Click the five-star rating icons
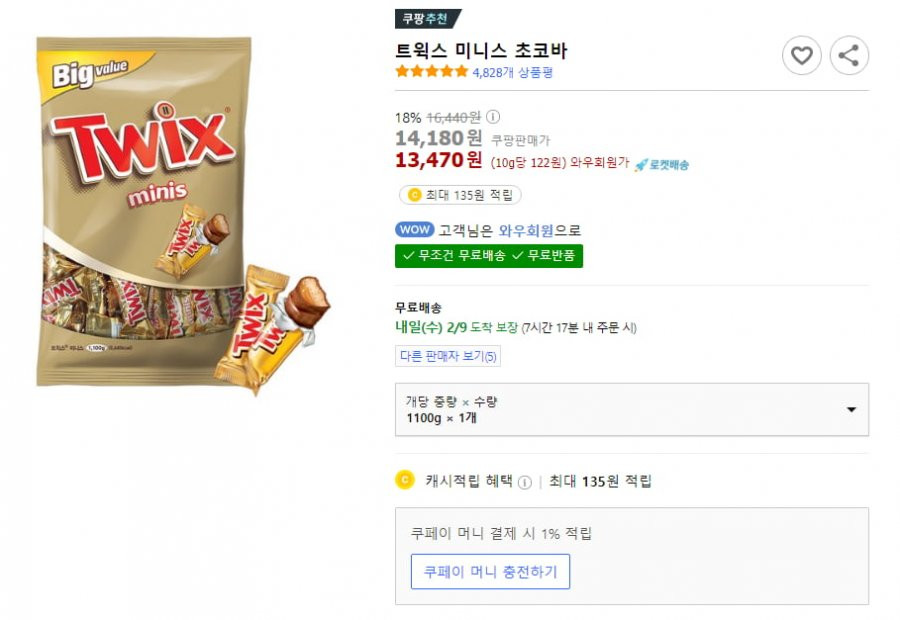The width and height of the screenshot is (900, 620). [x=432, y=72]
